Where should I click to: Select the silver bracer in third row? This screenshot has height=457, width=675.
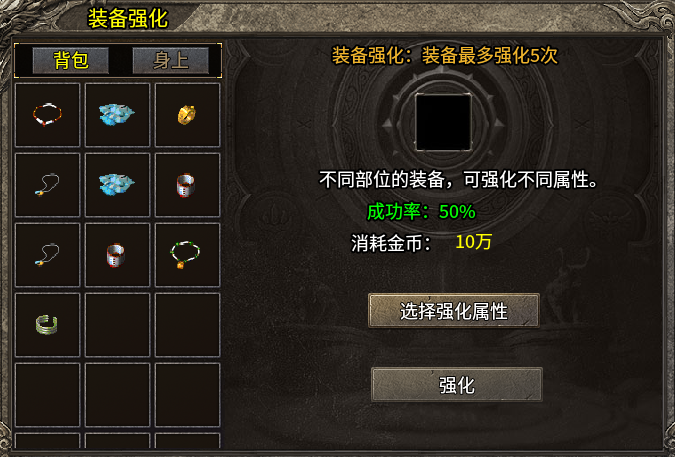coord(117,255)
